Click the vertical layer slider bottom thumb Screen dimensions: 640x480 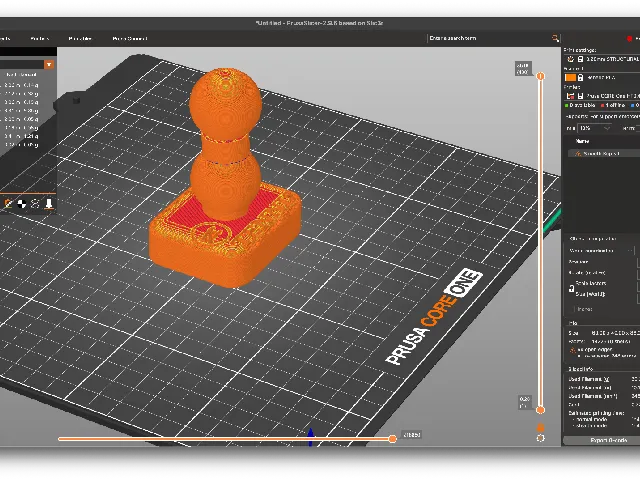[x=540, y=410]
